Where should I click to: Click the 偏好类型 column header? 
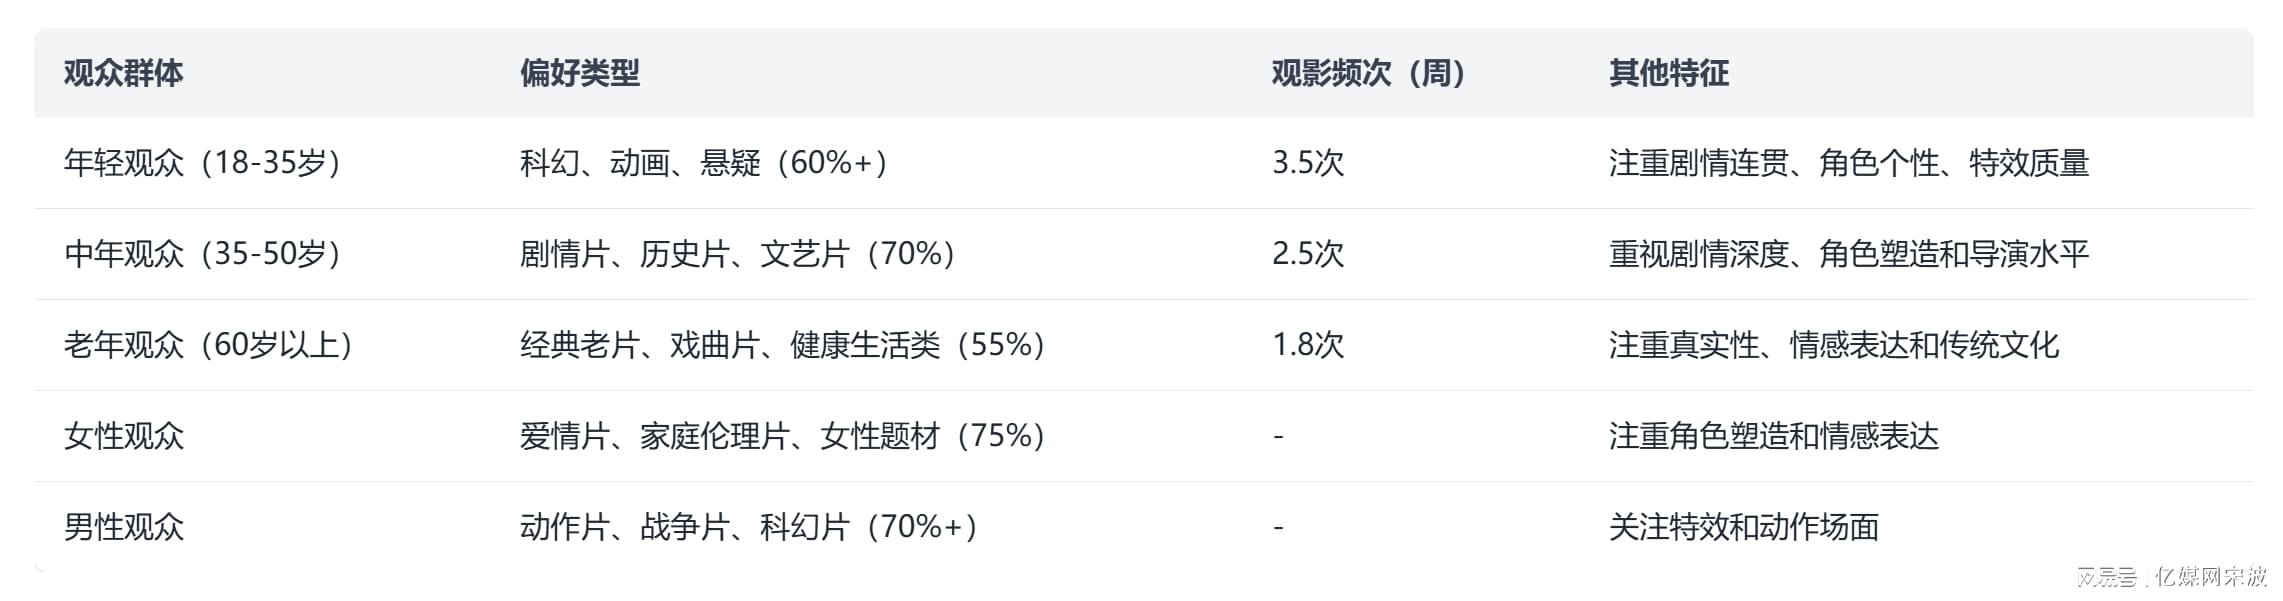(x=579, y=73)
